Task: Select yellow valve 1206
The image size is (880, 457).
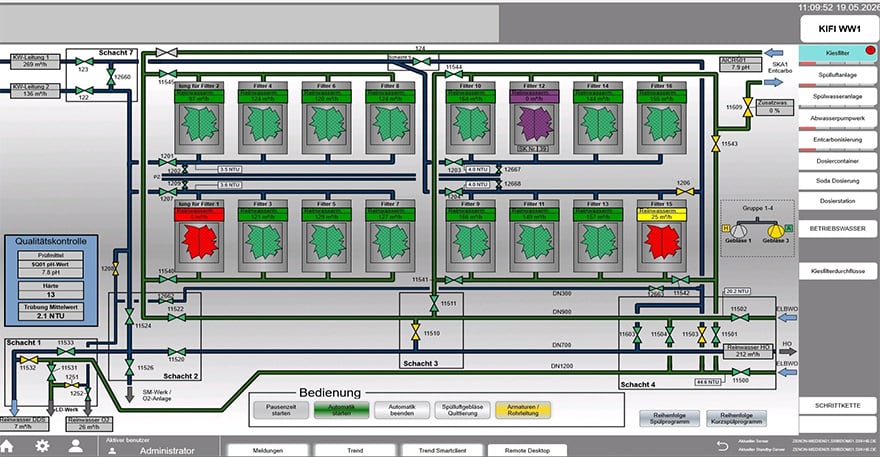Action: [685, 191]
